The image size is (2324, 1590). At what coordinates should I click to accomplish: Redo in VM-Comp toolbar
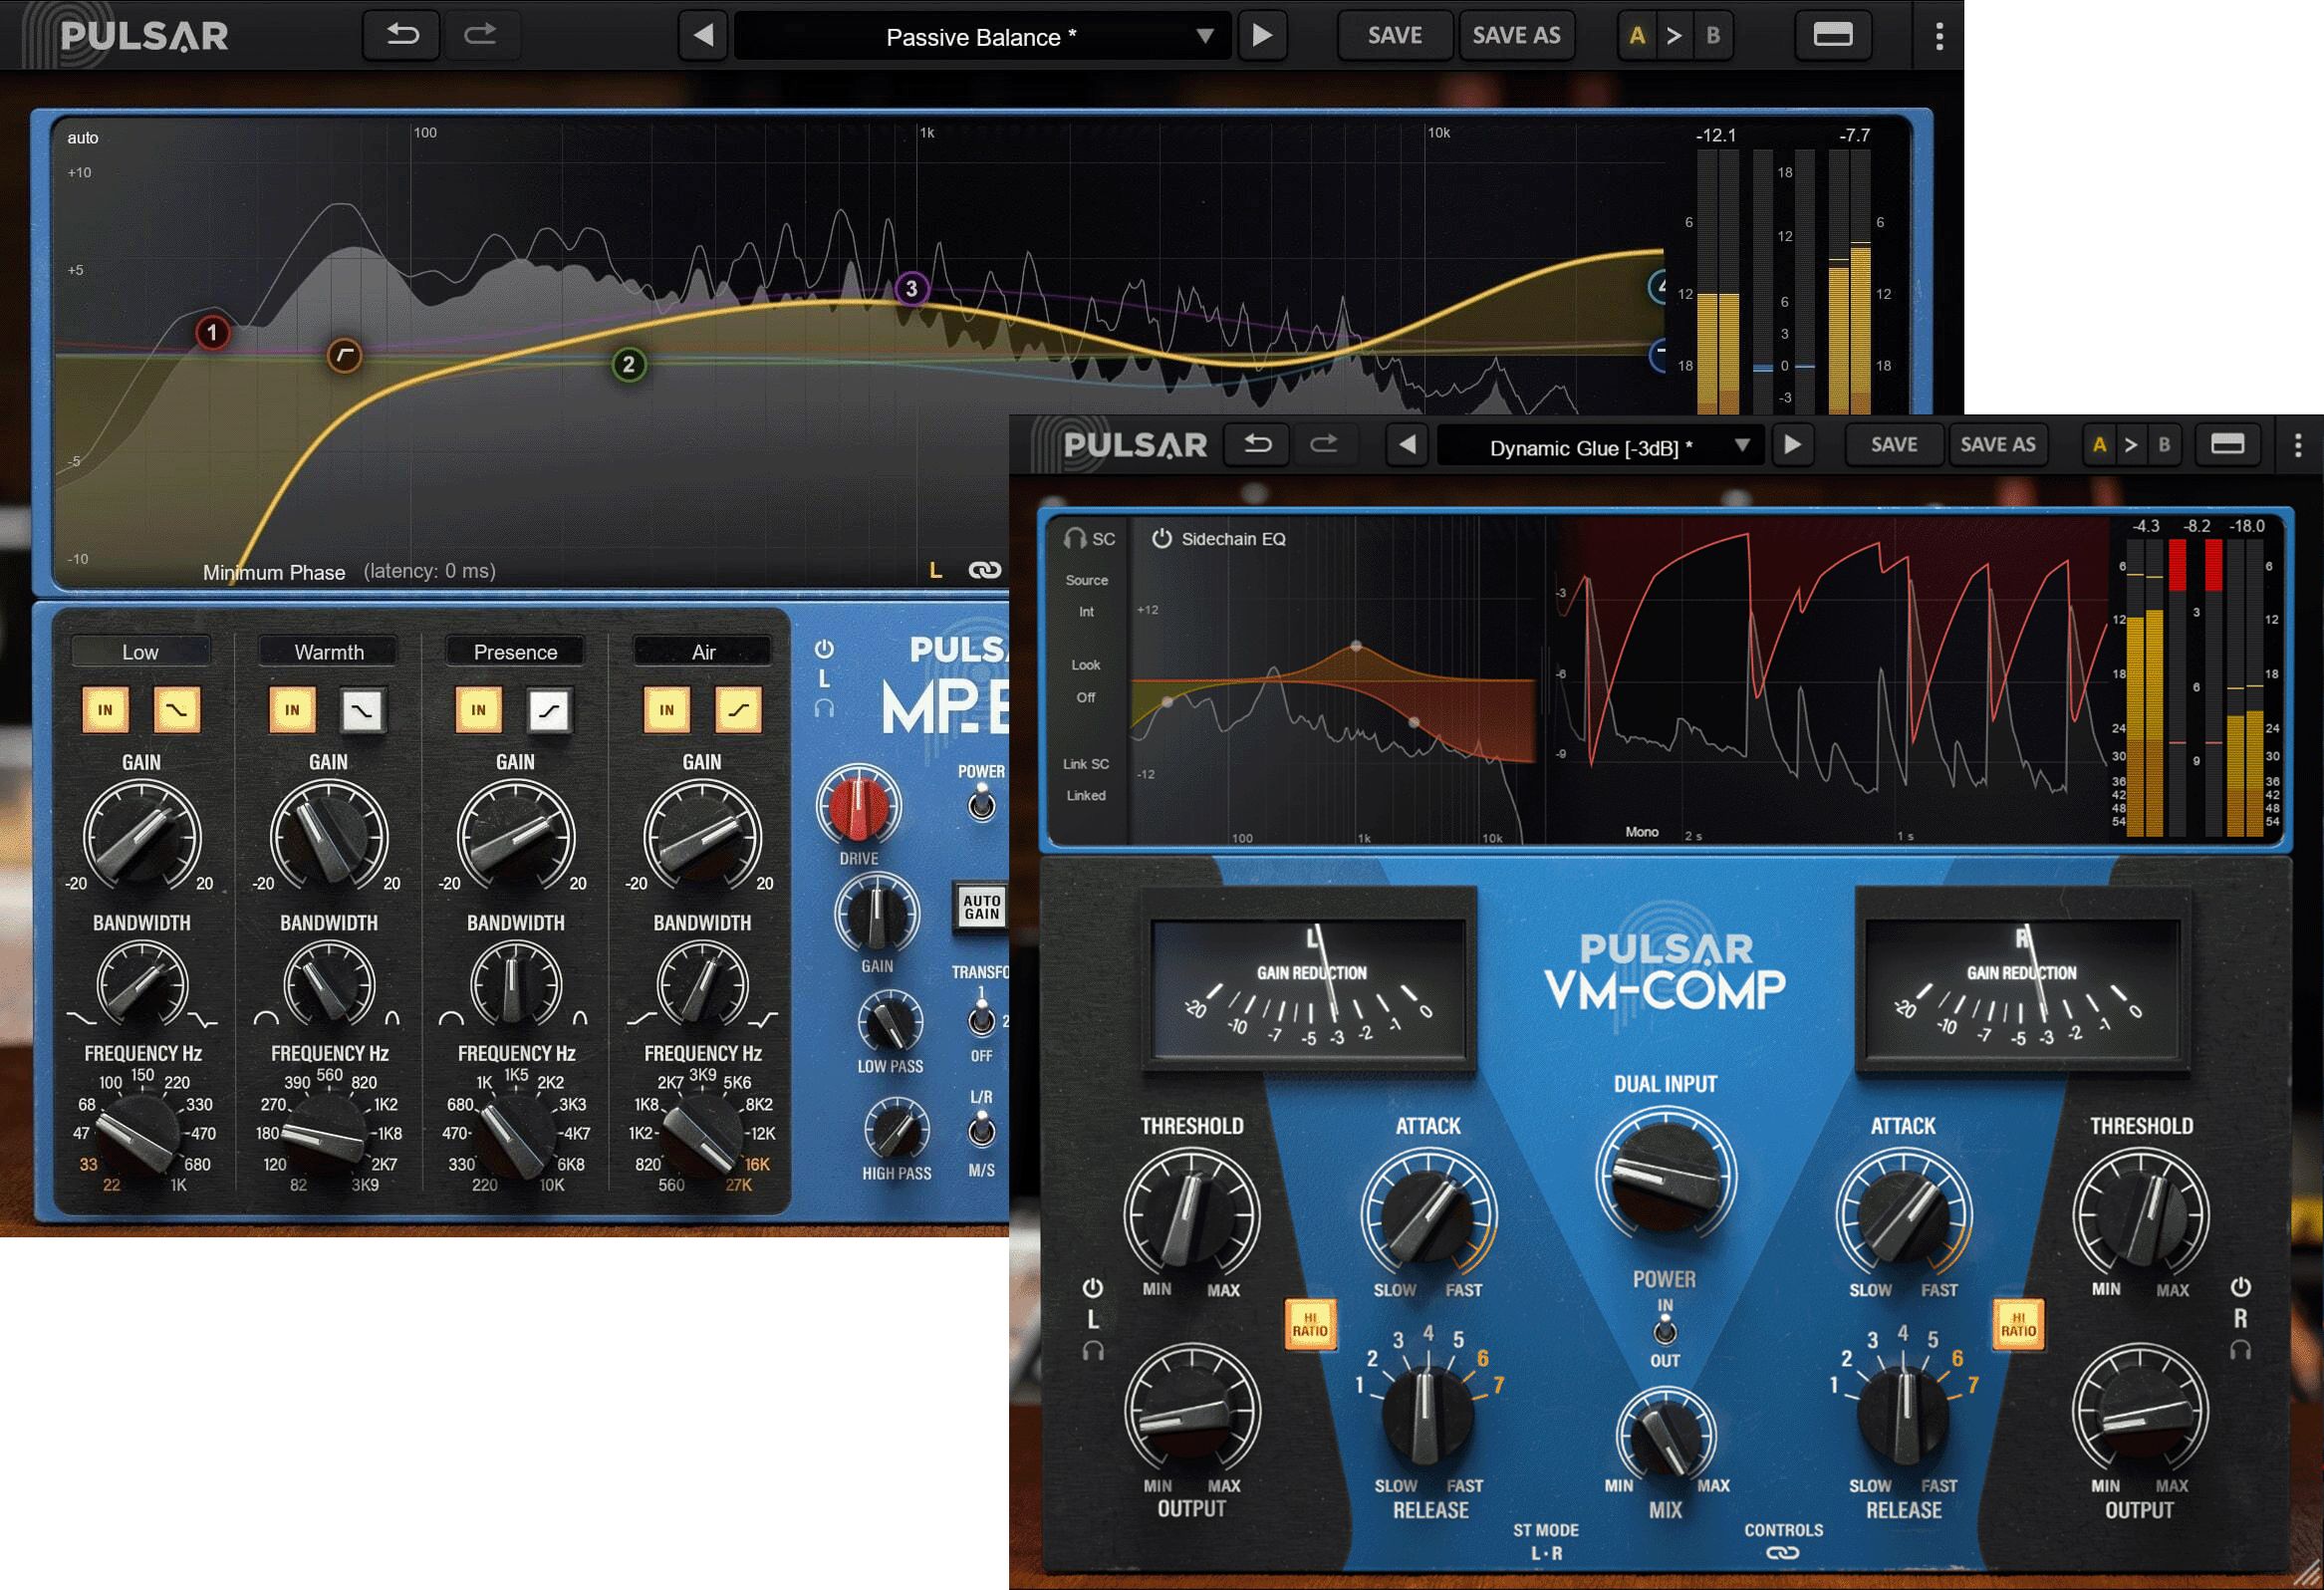click(1324, 444)
